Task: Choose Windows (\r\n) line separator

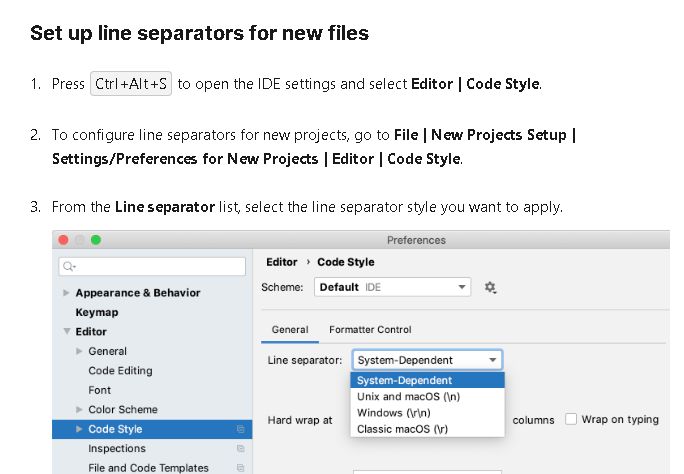Action: point(395,413)
